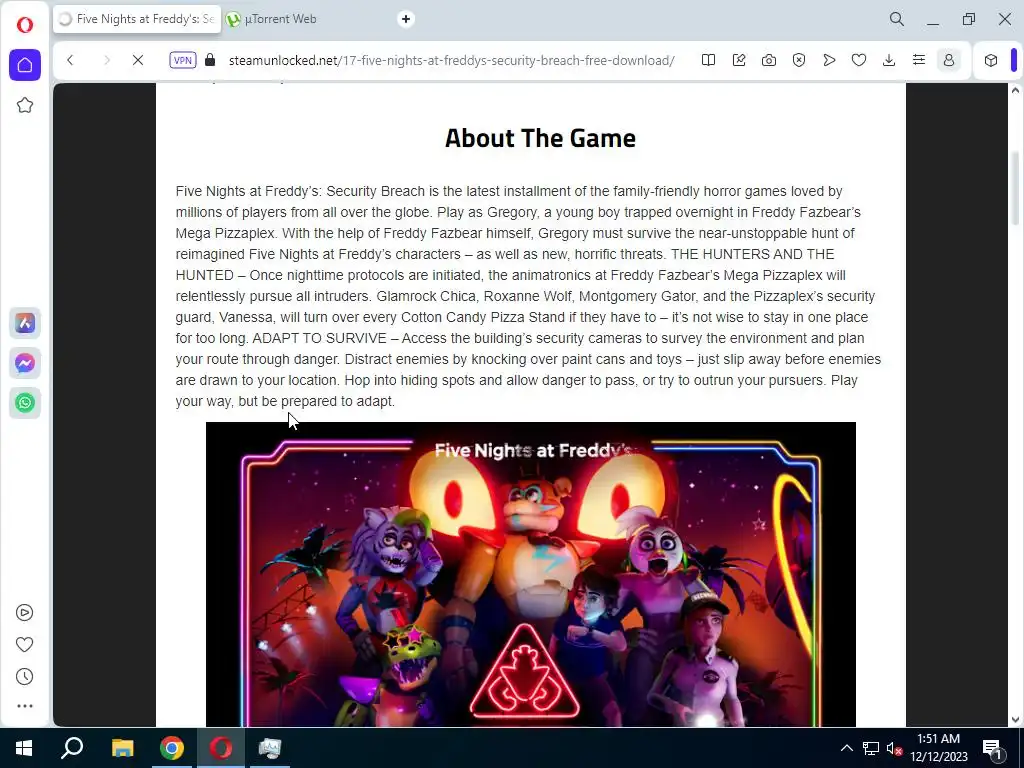This screenshot has height=768, width=1024.
Task: Take a snapshot with camera icon
Action: [x=769, y=60]
